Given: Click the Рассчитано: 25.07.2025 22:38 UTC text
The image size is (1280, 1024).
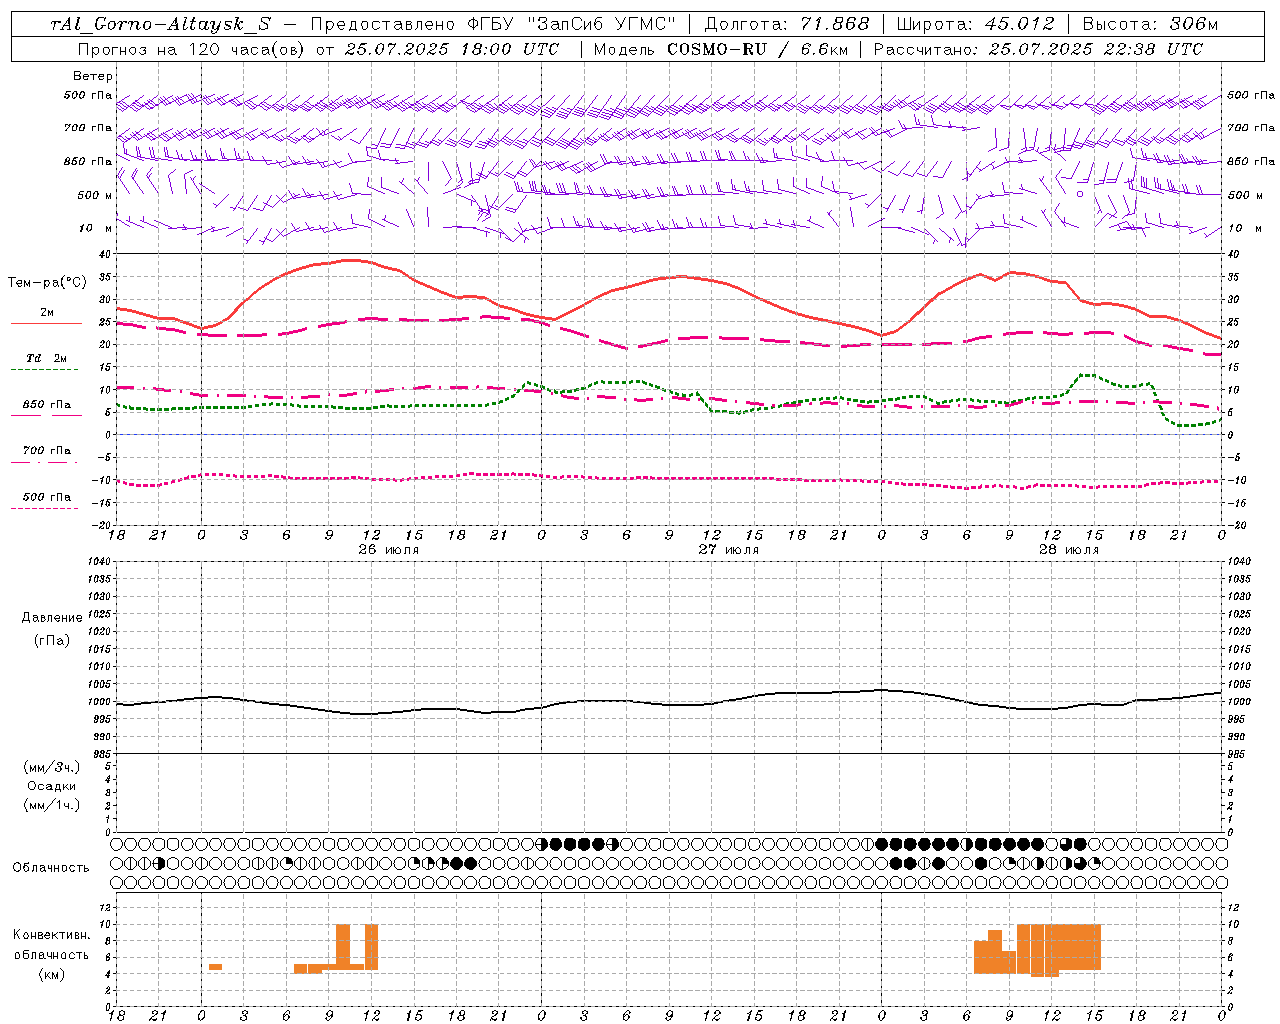Looking at the screenshot, I should [x=1038, y=49].
